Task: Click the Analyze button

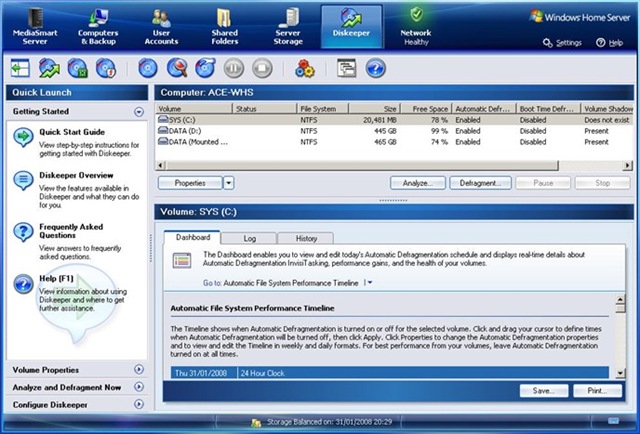Action: point(418,183)
